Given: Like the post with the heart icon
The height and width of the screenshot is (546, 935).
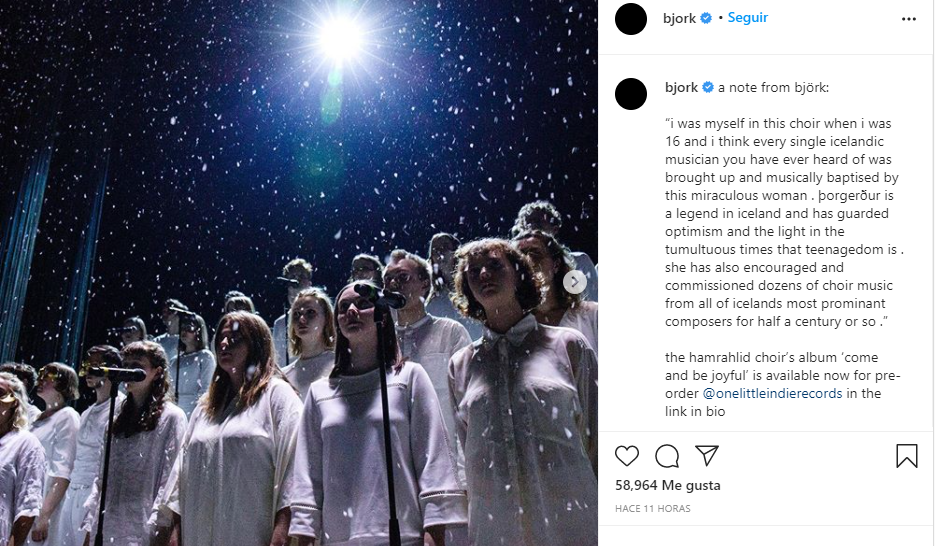Looking at the screenshot, I should pyautogui.click(x=627, y=456).
